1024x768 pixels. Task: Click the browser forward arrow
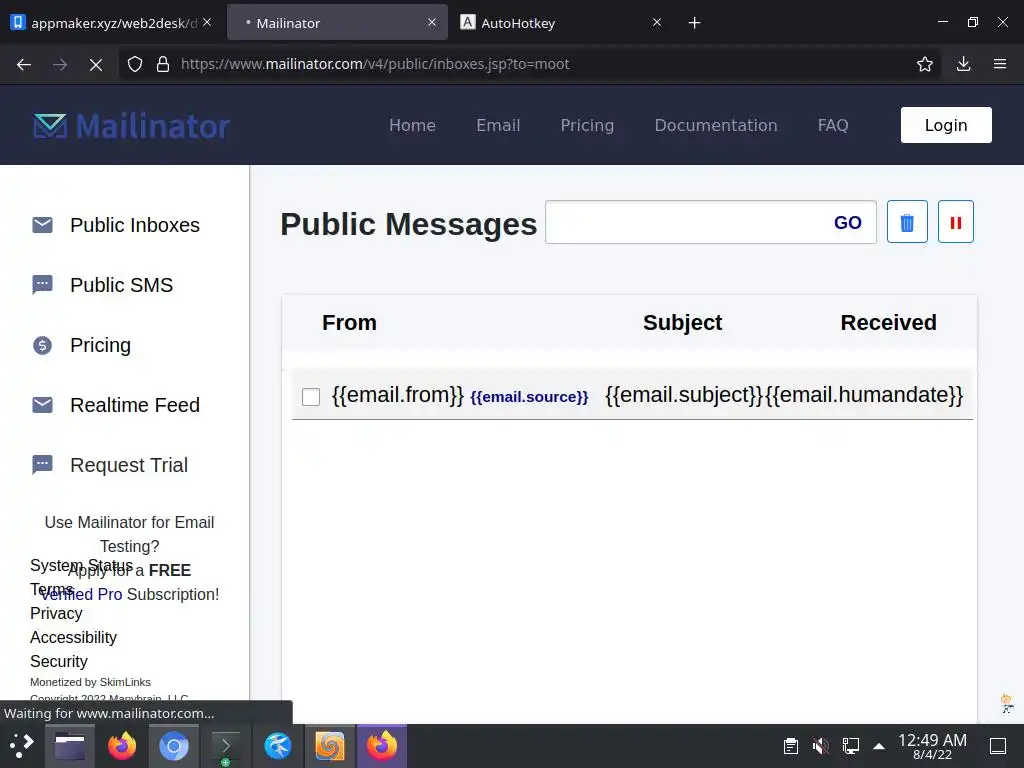click(60, 64)
